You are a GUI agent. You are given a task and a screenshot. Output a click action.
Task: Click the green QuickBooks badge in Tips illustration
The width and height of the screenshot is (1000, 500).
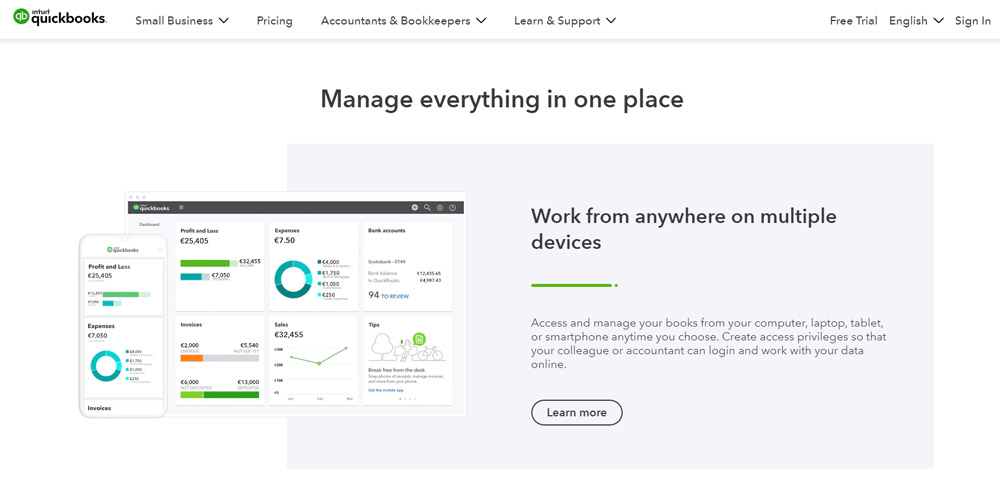coord(419,339)
